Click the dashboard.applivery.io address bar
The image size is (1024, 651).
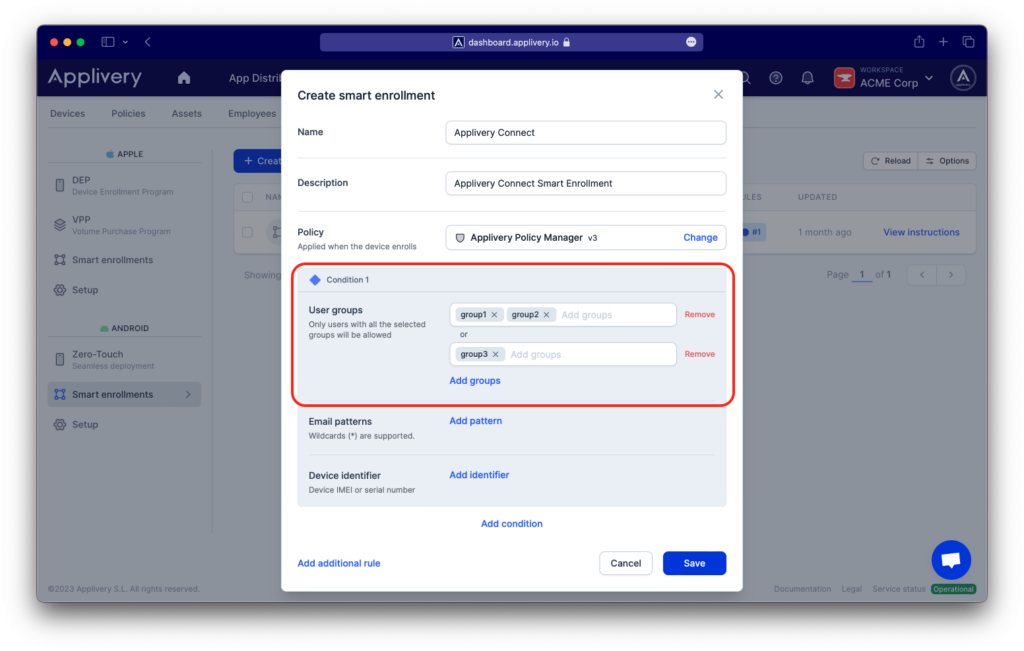(x=511, y=42)
